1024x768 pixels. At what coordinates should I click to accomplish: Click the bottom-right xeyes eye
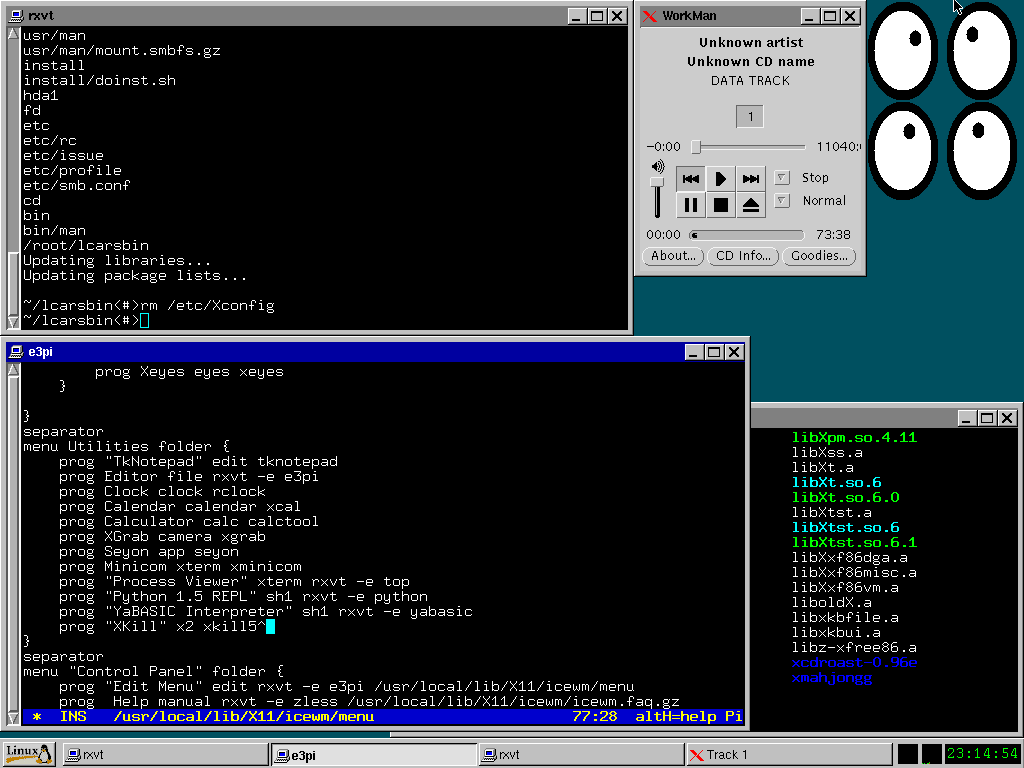point(982,150)
